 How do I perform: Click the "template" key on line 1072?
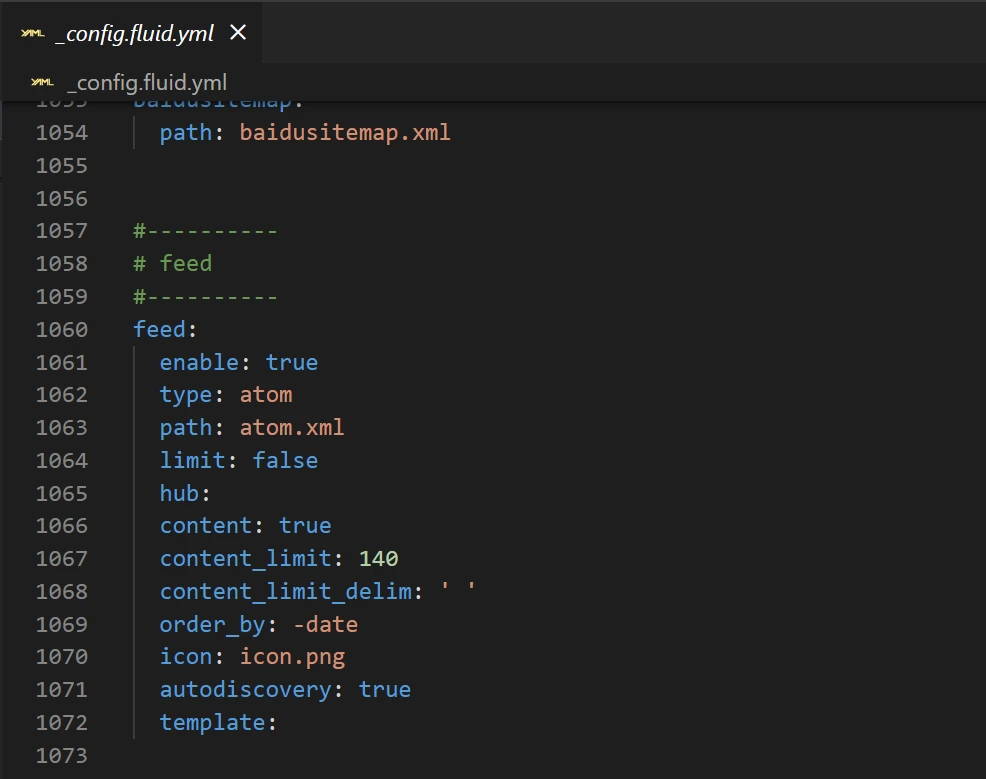[x=212, y=722]
